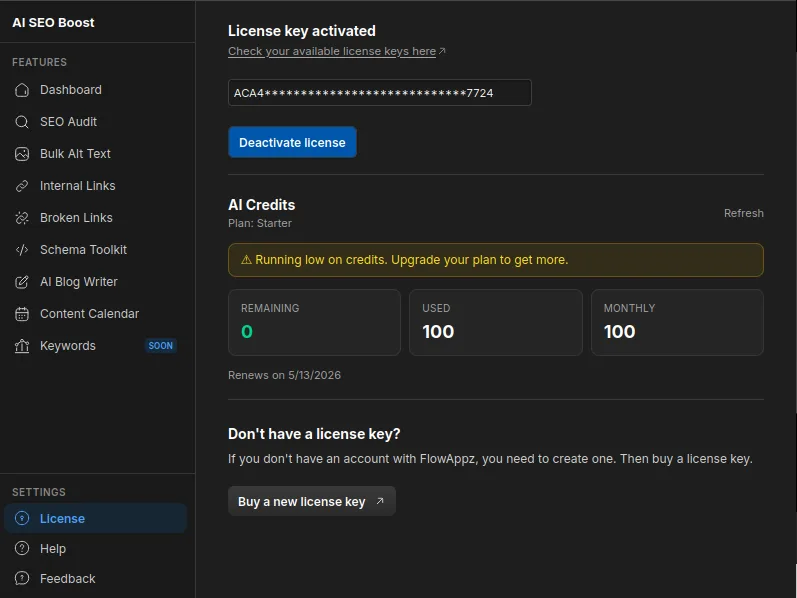
Task: Open AI Blog Writer feature
Action: tap(98, 282)
